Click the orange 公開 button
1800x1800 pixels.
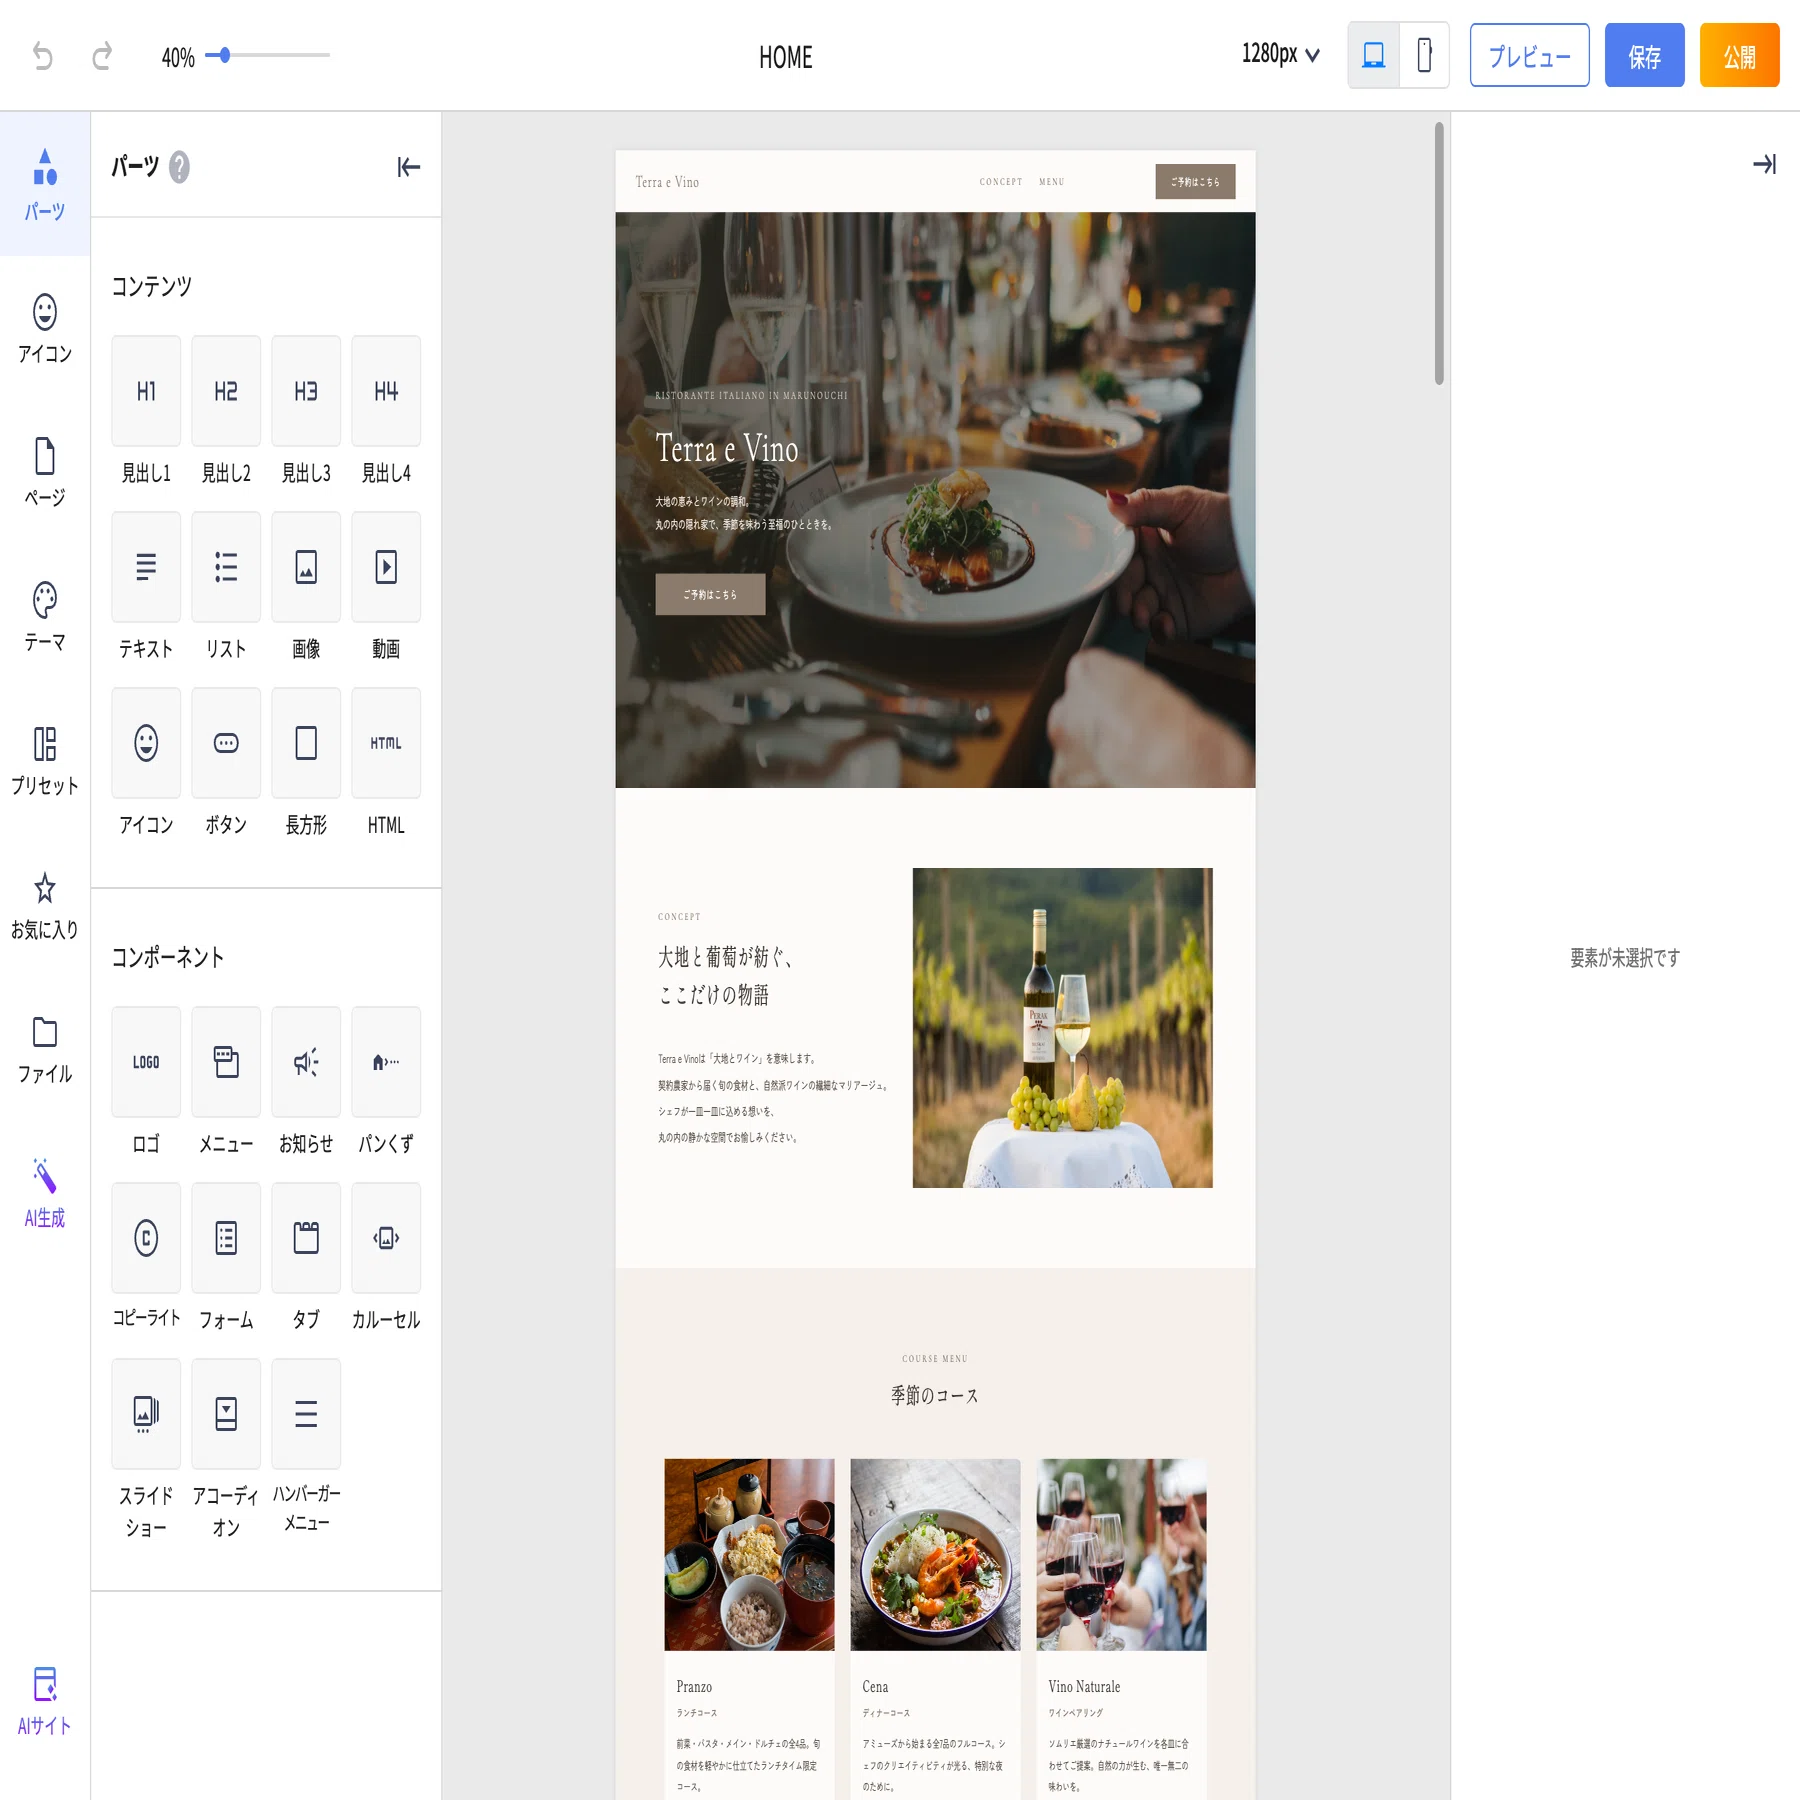1739,55
